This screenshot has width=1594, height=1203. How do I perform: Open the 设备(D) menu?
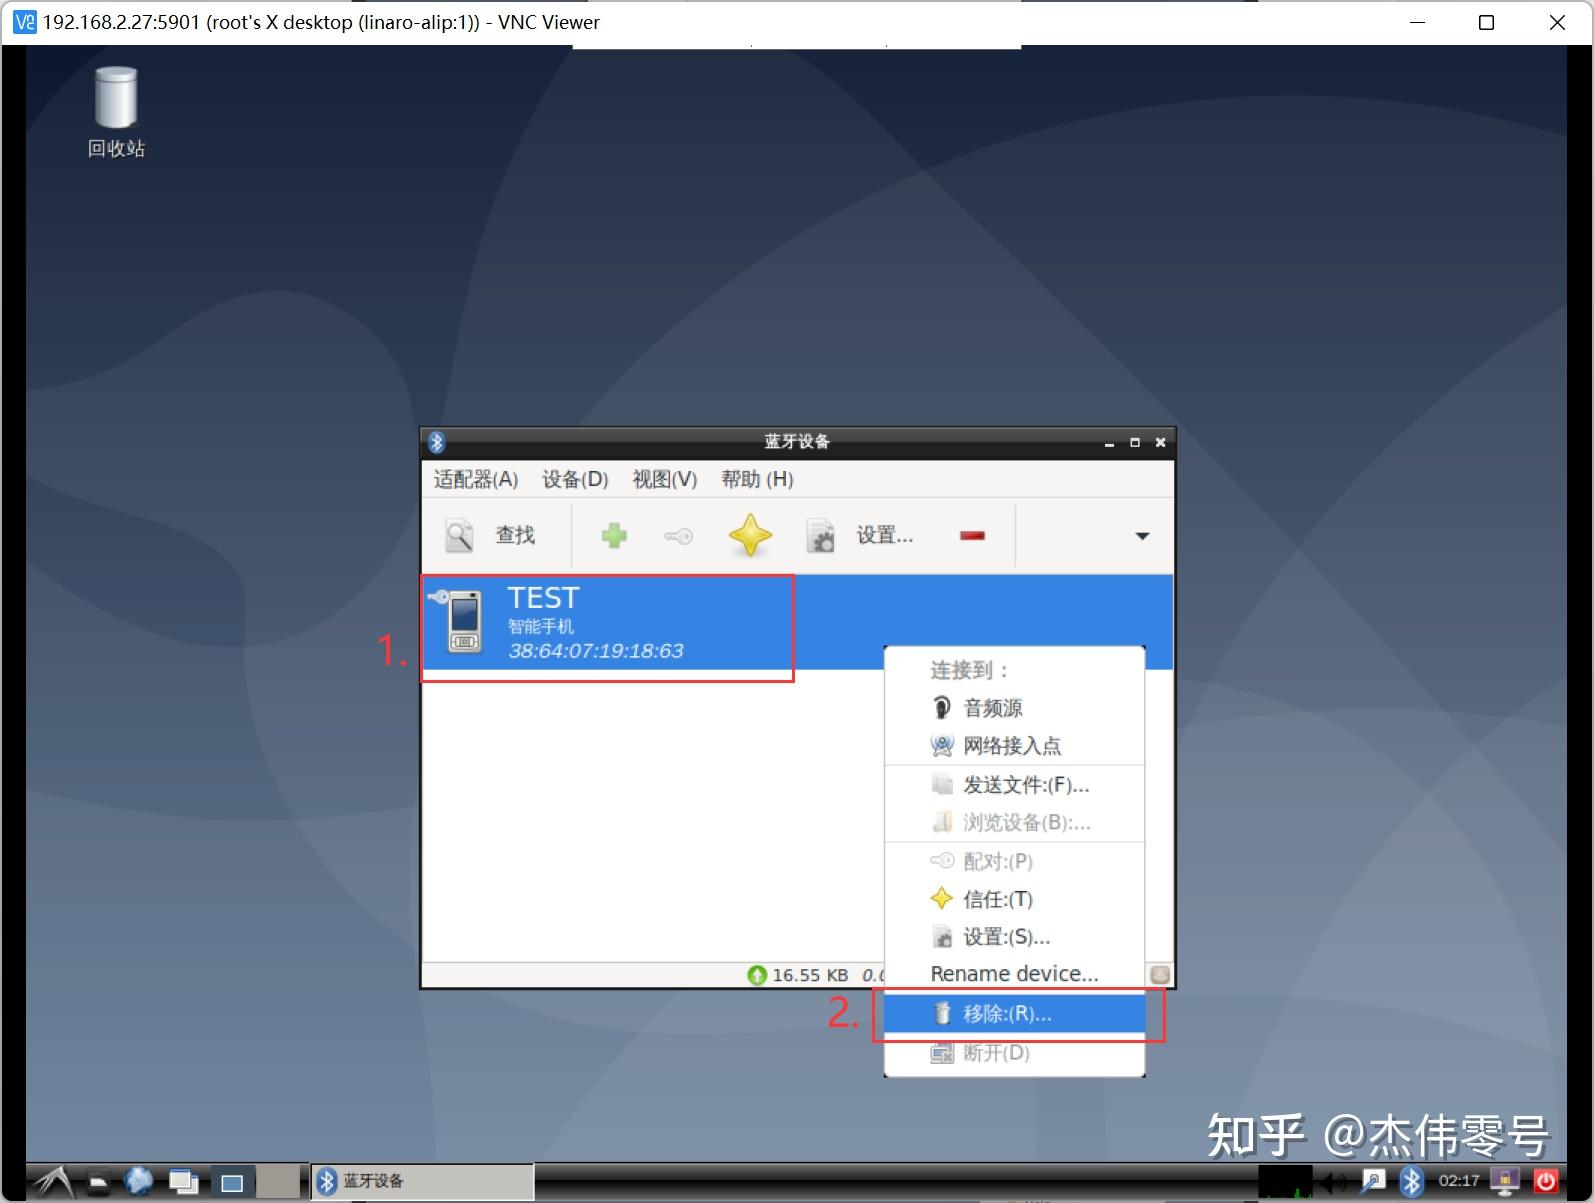575,479
